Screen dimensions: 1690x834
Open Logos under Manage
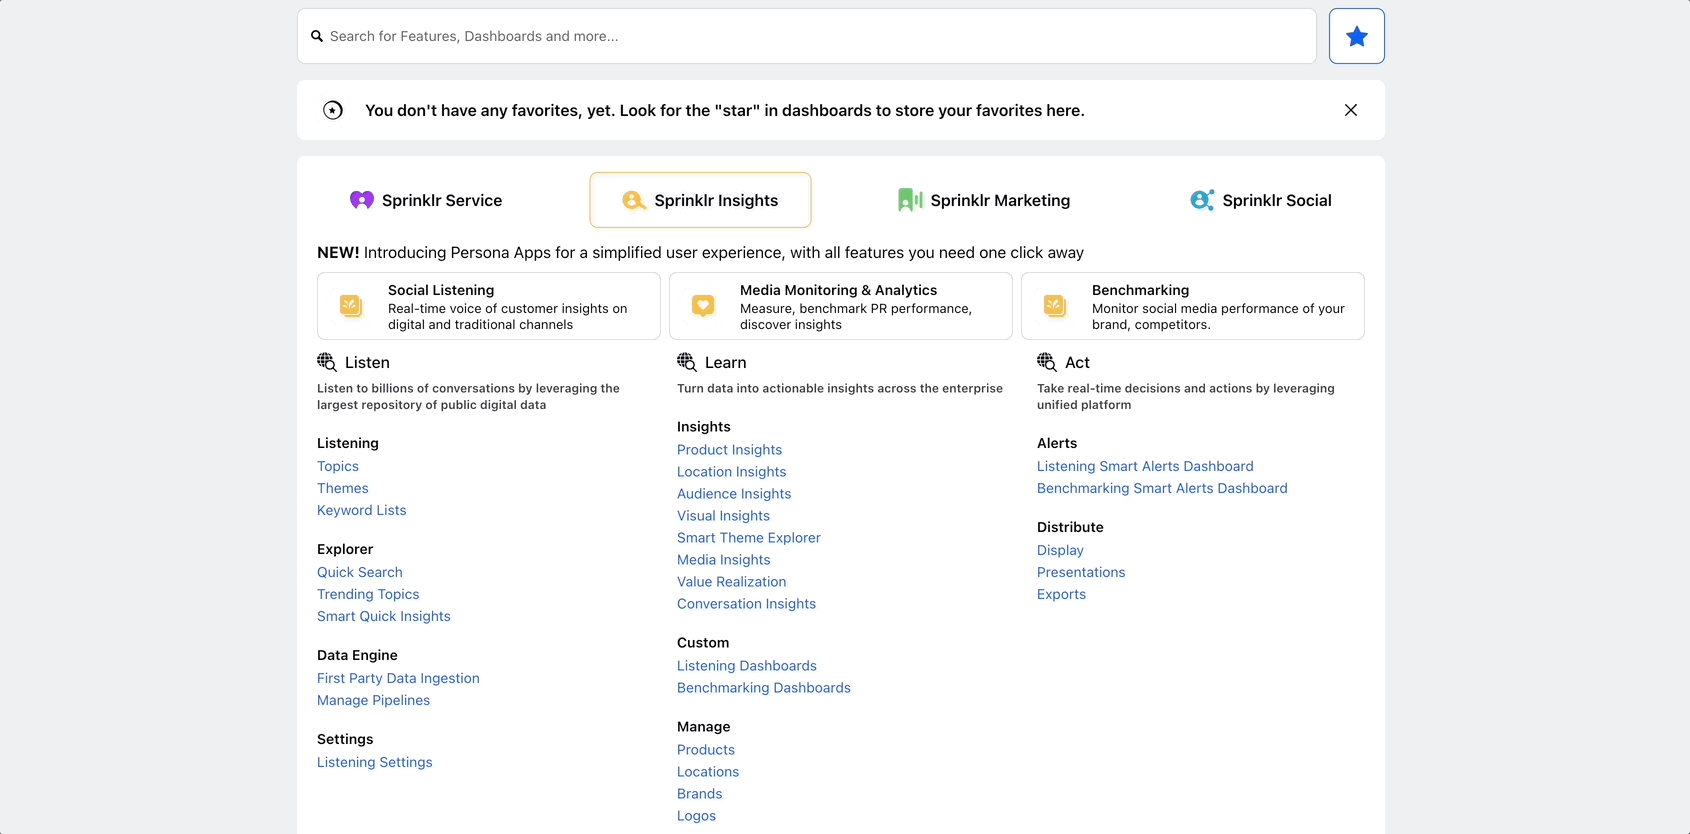point(697,816)
